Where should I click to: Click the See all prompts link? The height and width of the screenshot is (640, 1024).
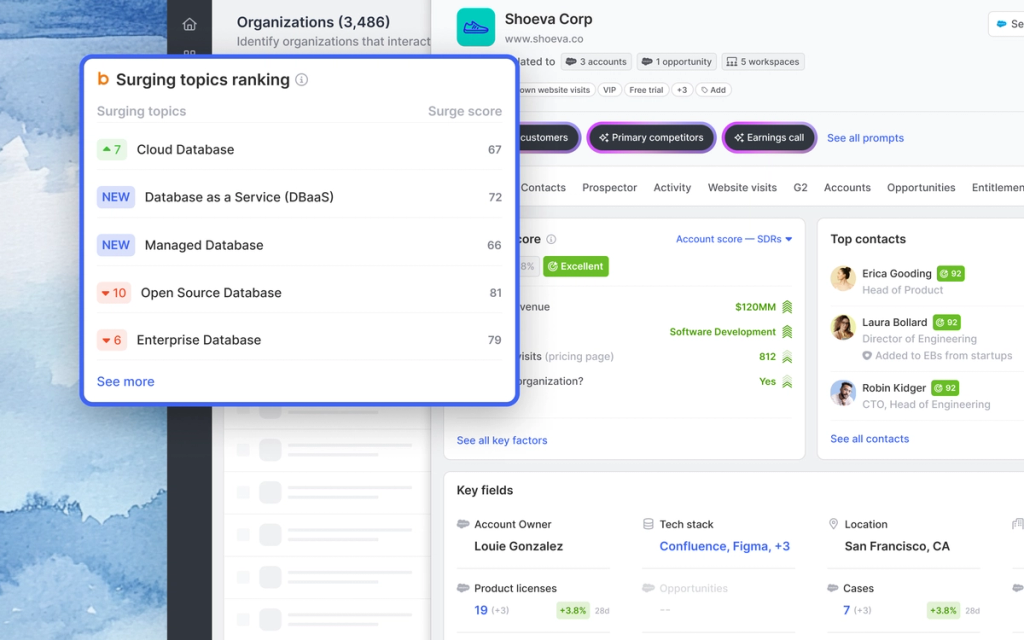pyautogui.click(x=864, y=137)
